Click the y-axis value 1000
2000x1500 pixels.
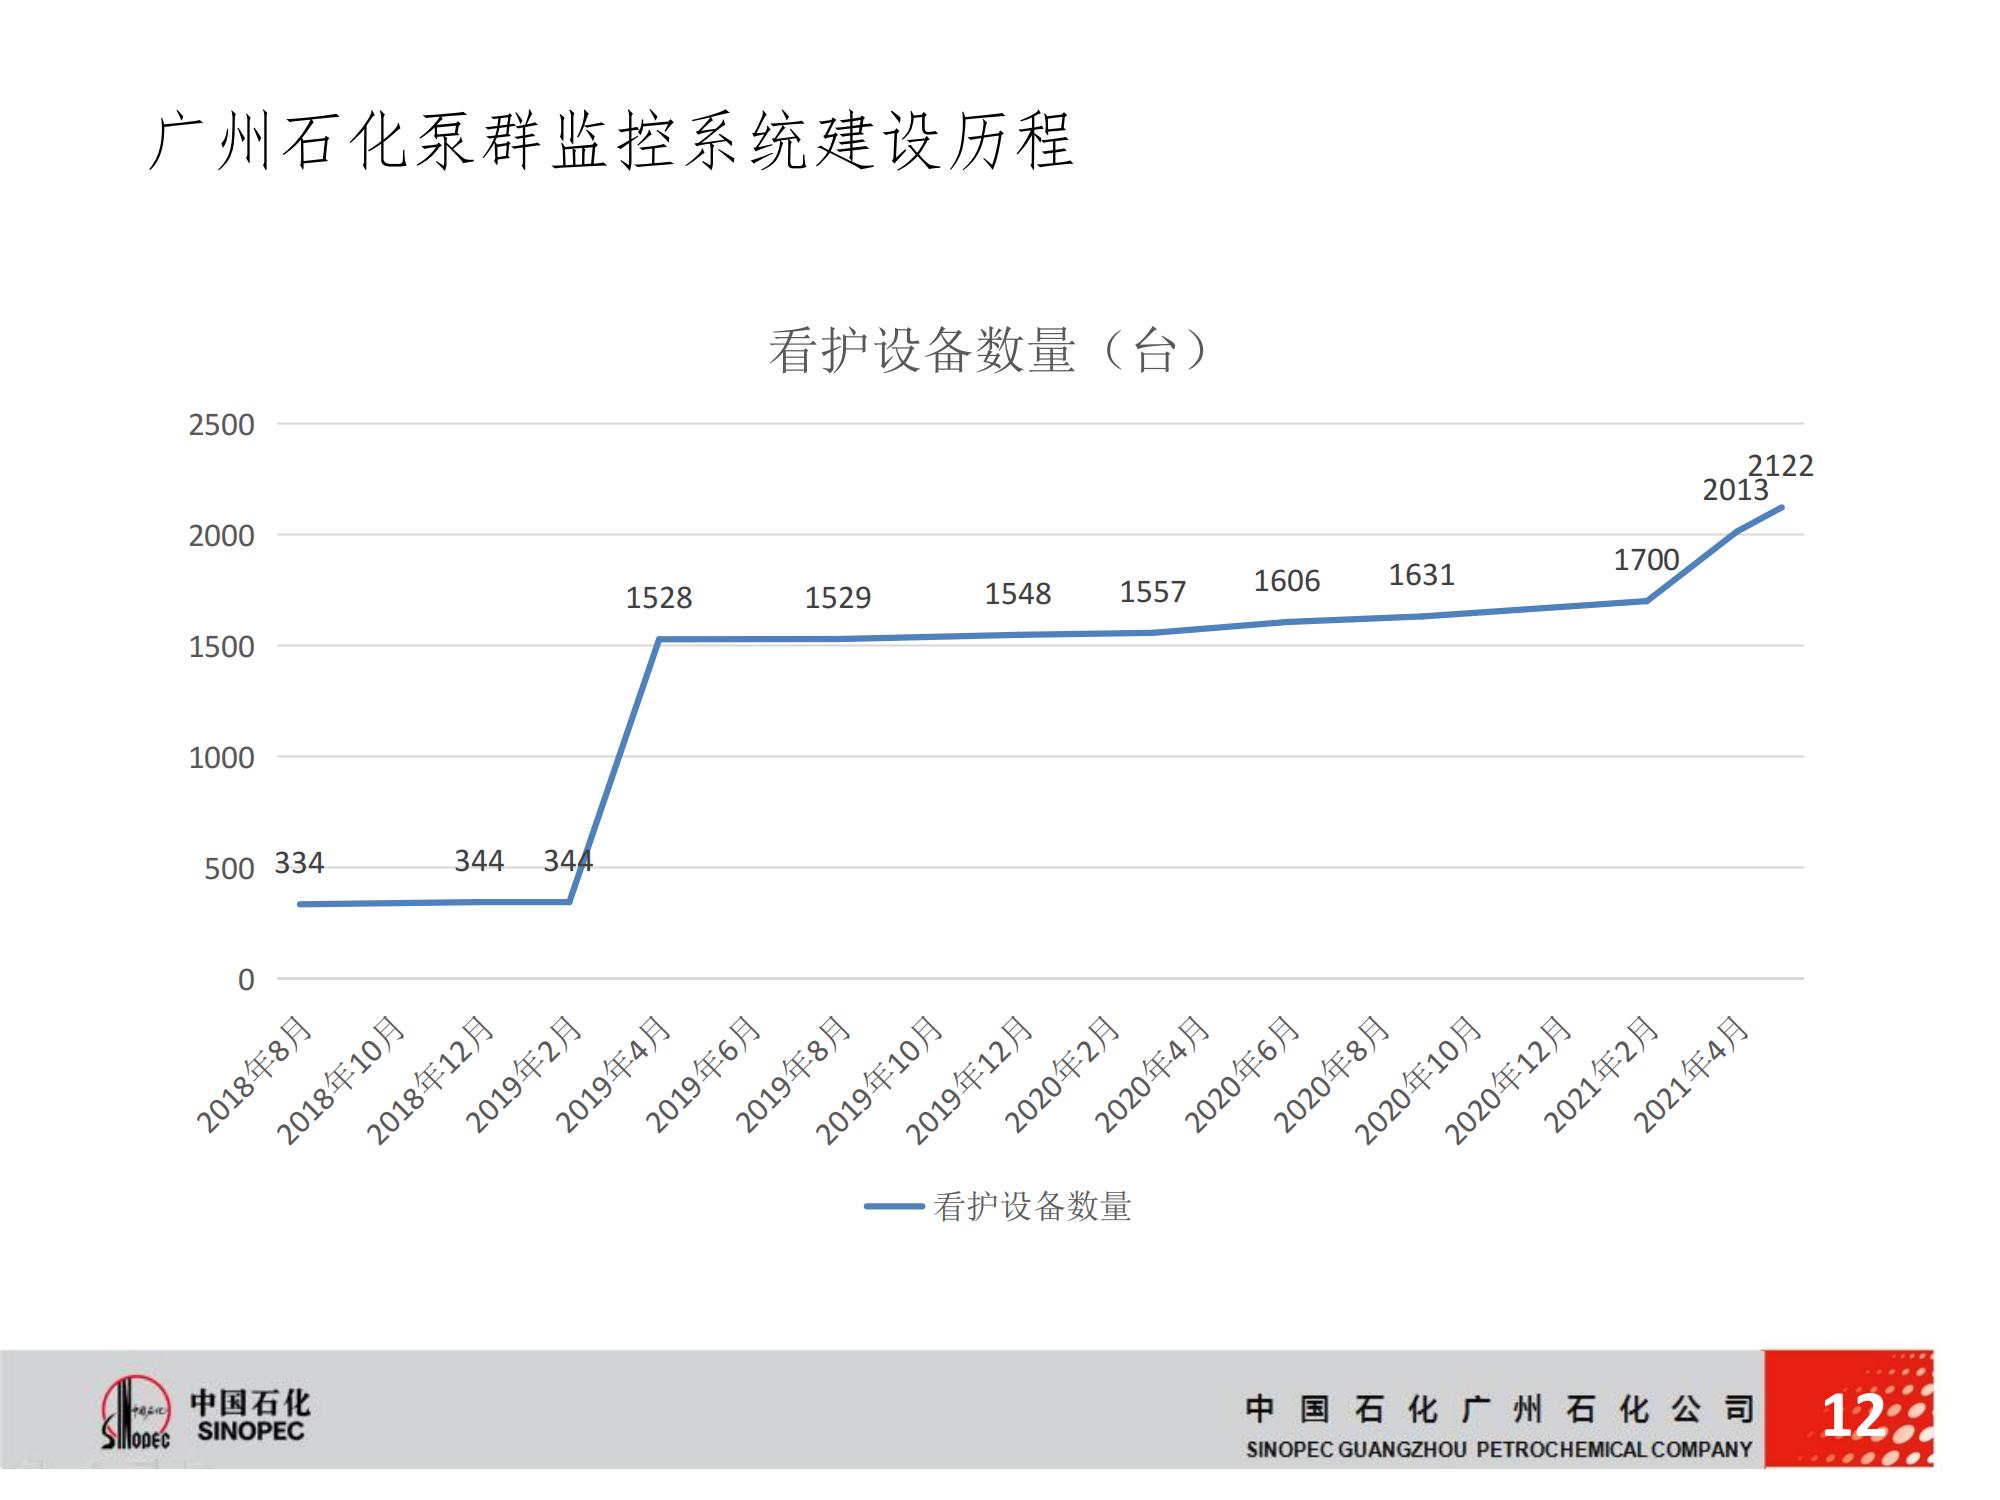pyautogui.click(x=221, y=758)
